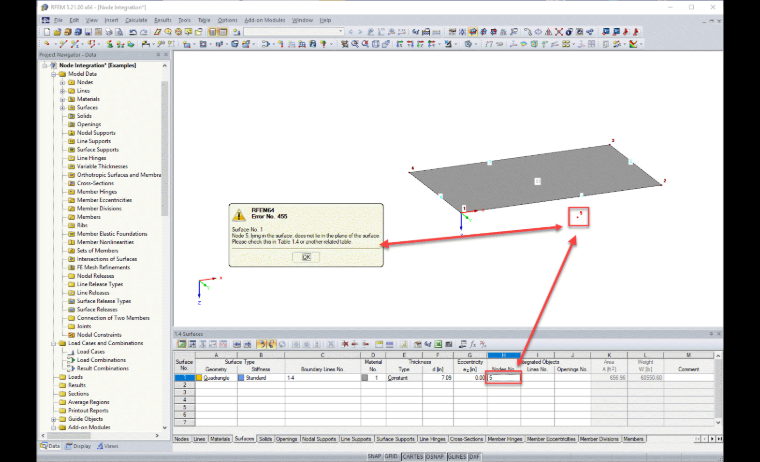The image size is (760, 462).
Task: Switch to the Nodal Supports table tab
Action: coord(319,439)
